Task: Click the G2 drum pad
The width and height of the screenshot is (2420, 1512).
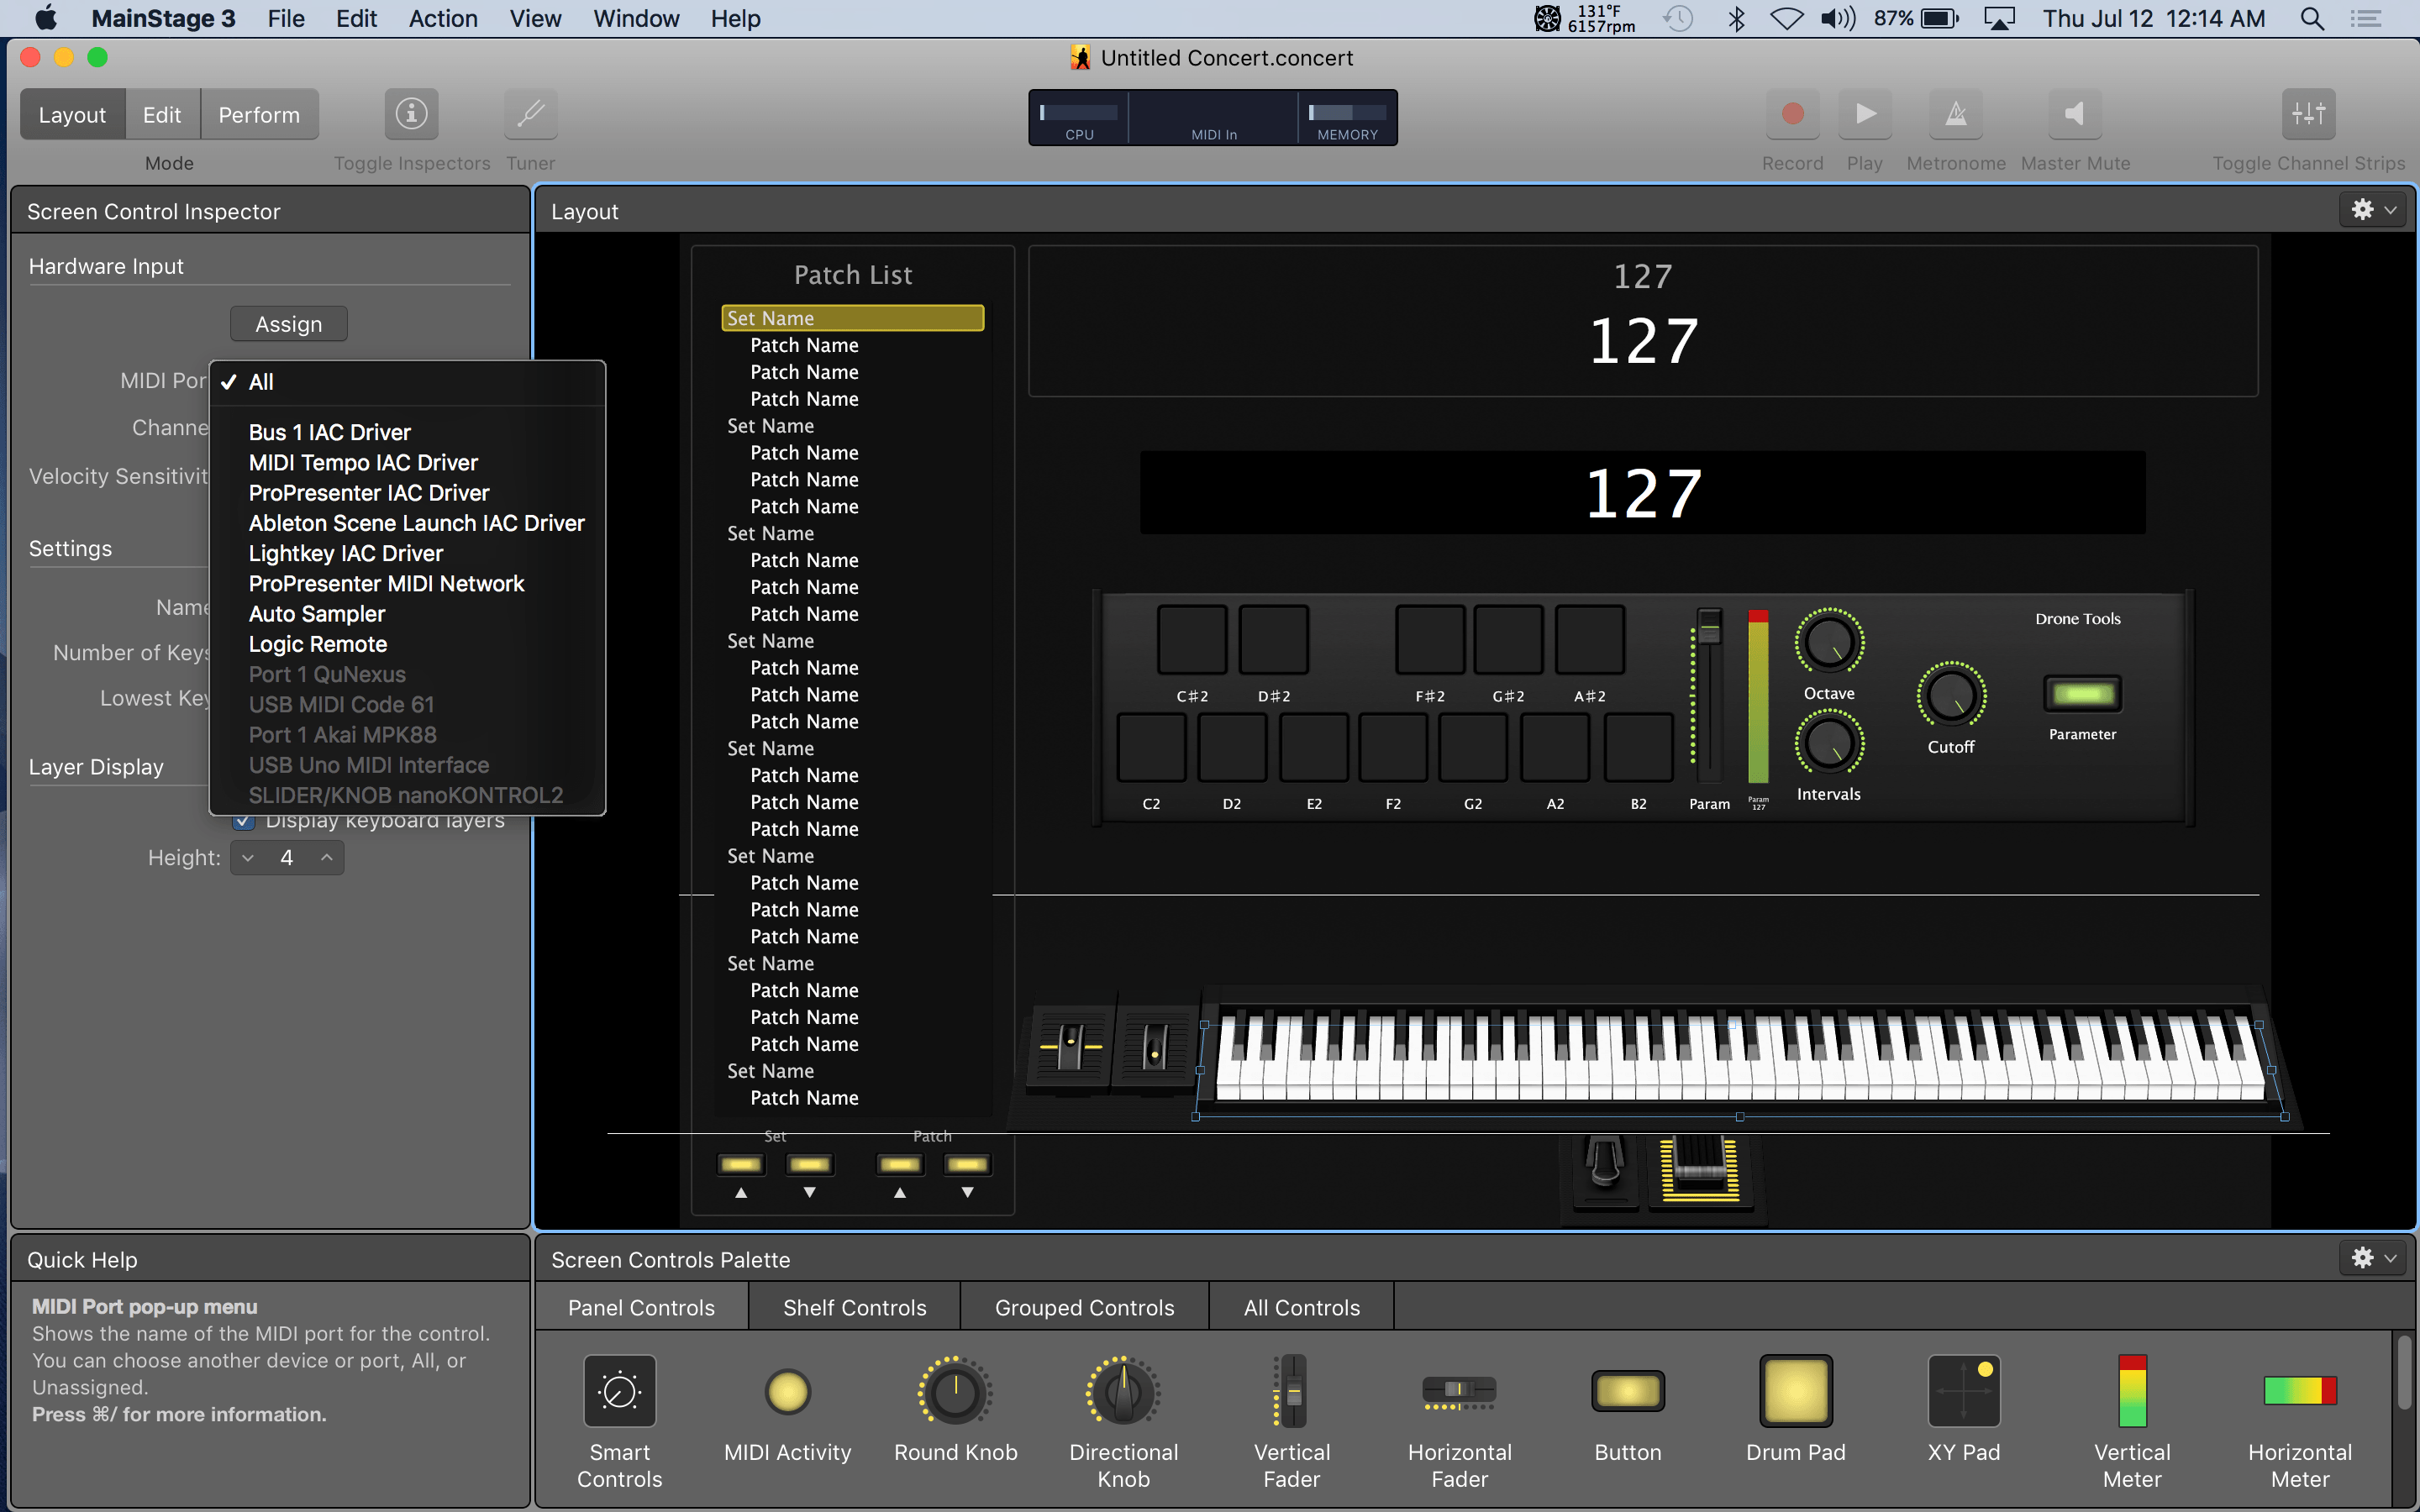Action: 1473,748
